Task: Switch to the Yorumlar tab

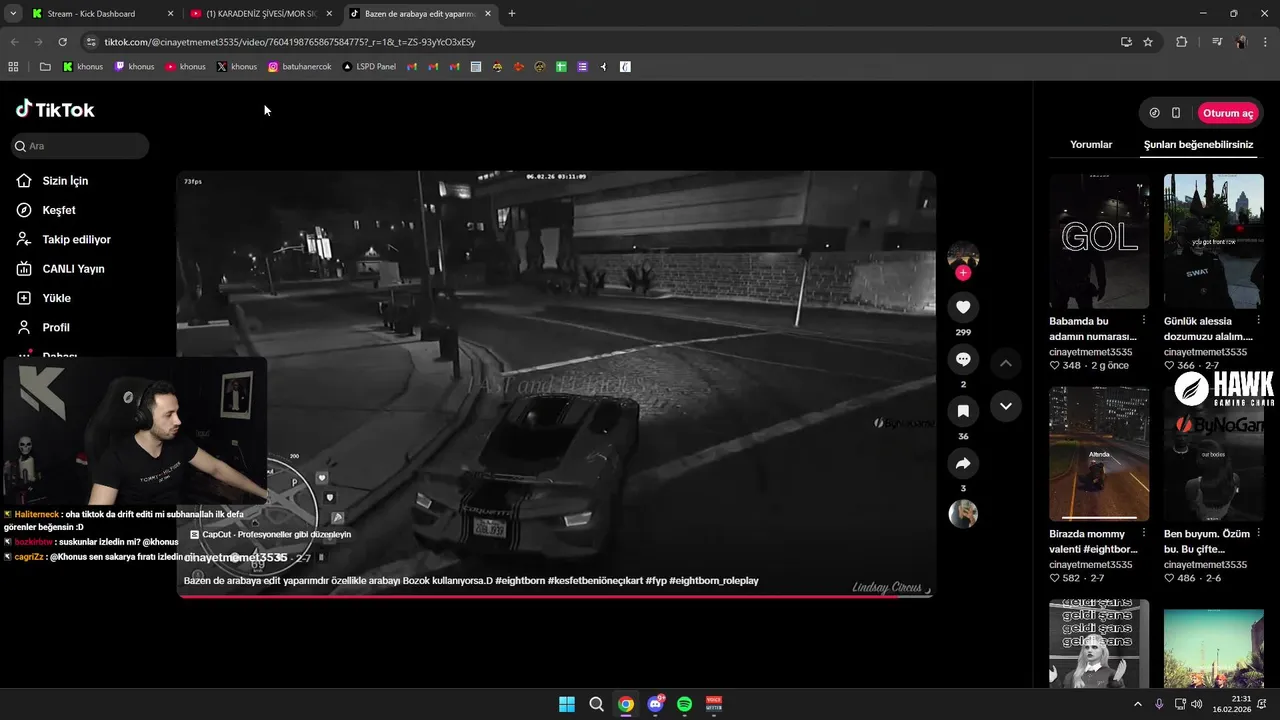Action: (1091, 144)
